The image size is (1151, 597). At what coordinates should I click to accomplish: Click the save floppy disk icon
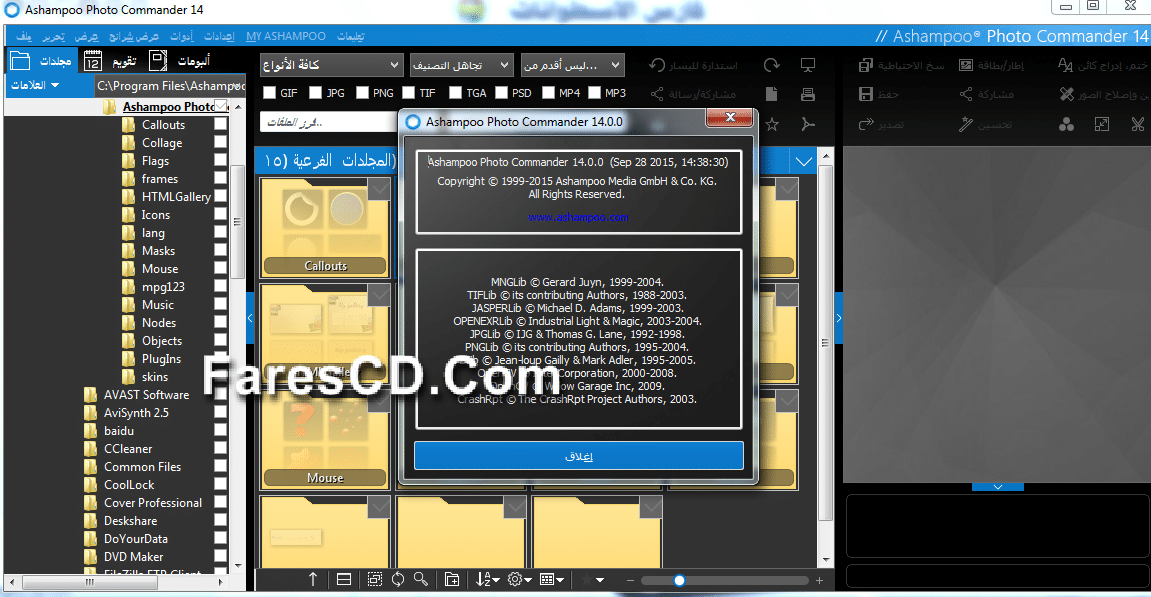[866, 94]
